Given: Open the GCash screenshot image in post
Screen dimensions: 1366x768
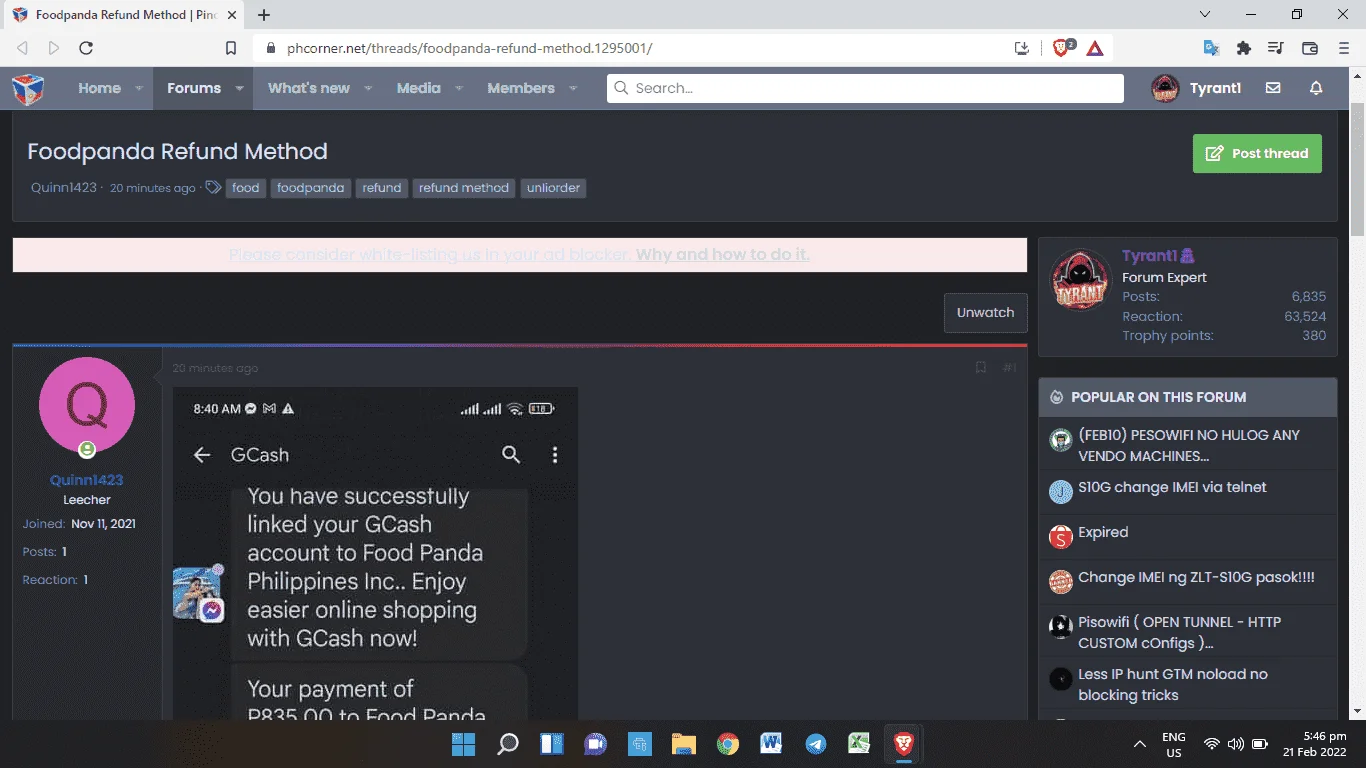Looking at the screenshot, I should point(376,553).
